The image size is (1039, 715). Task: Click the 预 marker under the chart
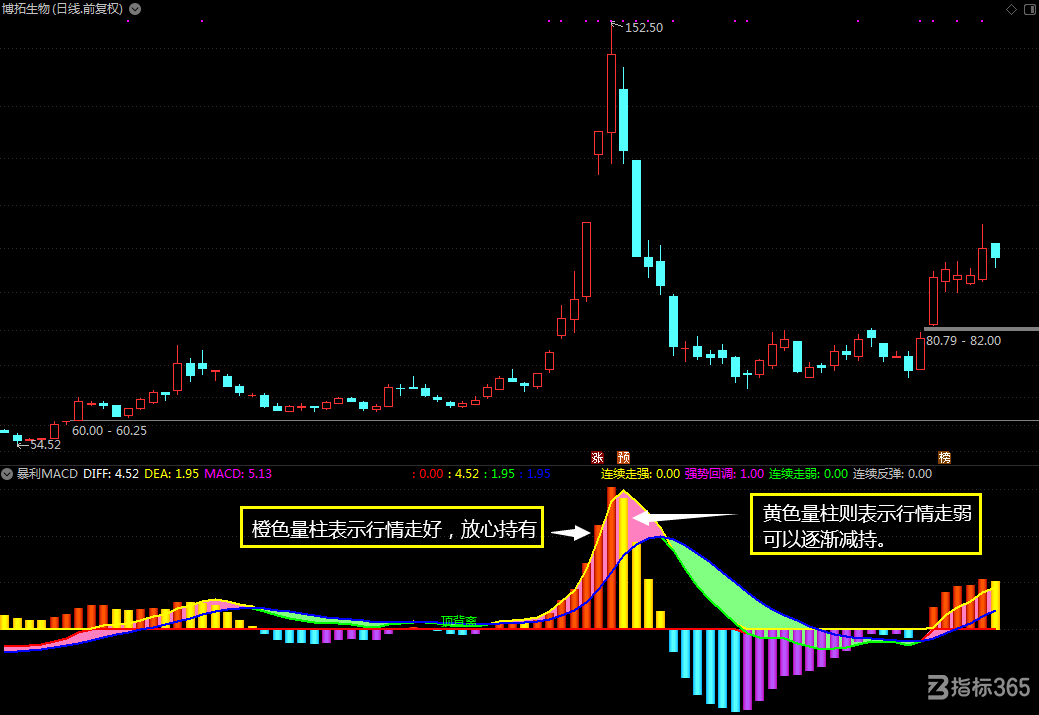pos(624,457)
